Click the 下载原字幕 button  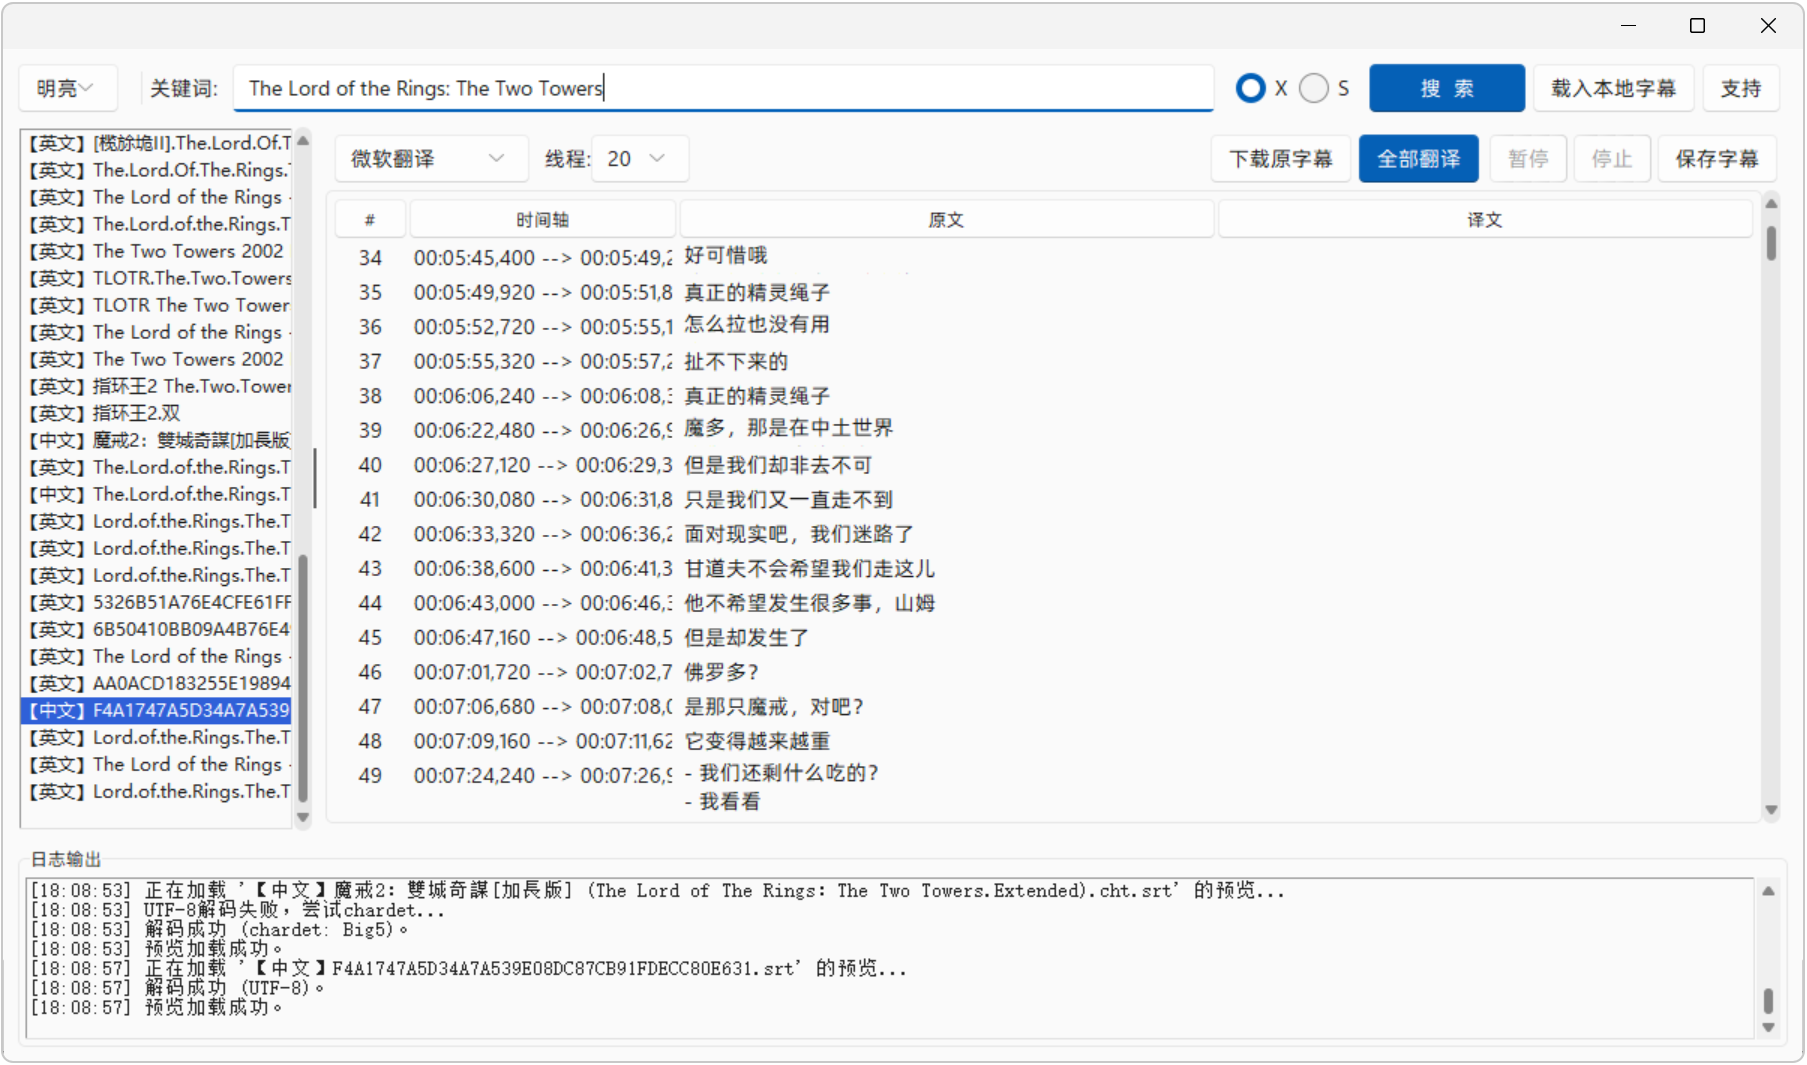tap(1281, 158)
